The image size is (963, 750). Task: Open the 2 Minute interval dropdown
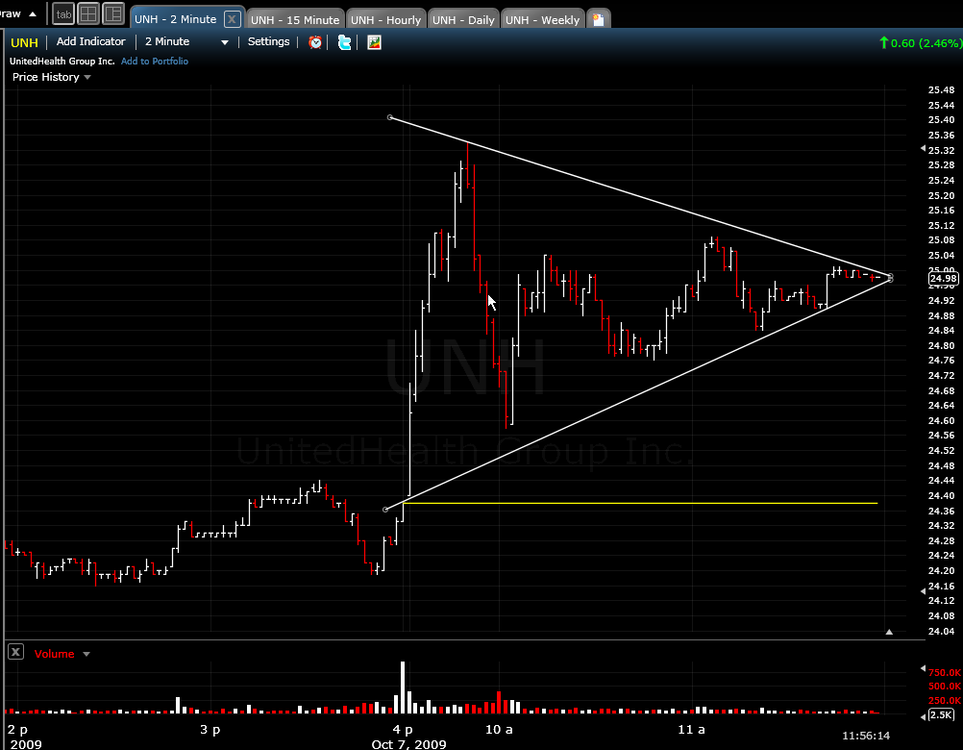pyautogui.click(x=187, y=42)
